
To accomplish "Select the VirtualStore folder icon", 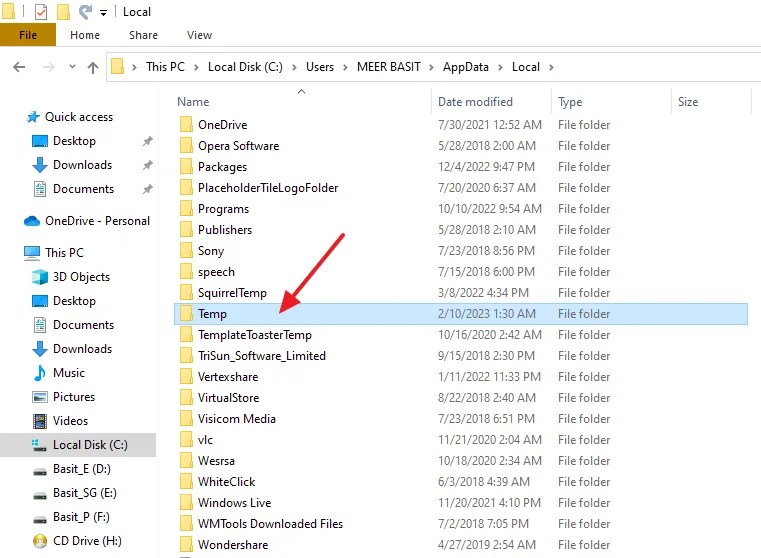I will point(186,397).
